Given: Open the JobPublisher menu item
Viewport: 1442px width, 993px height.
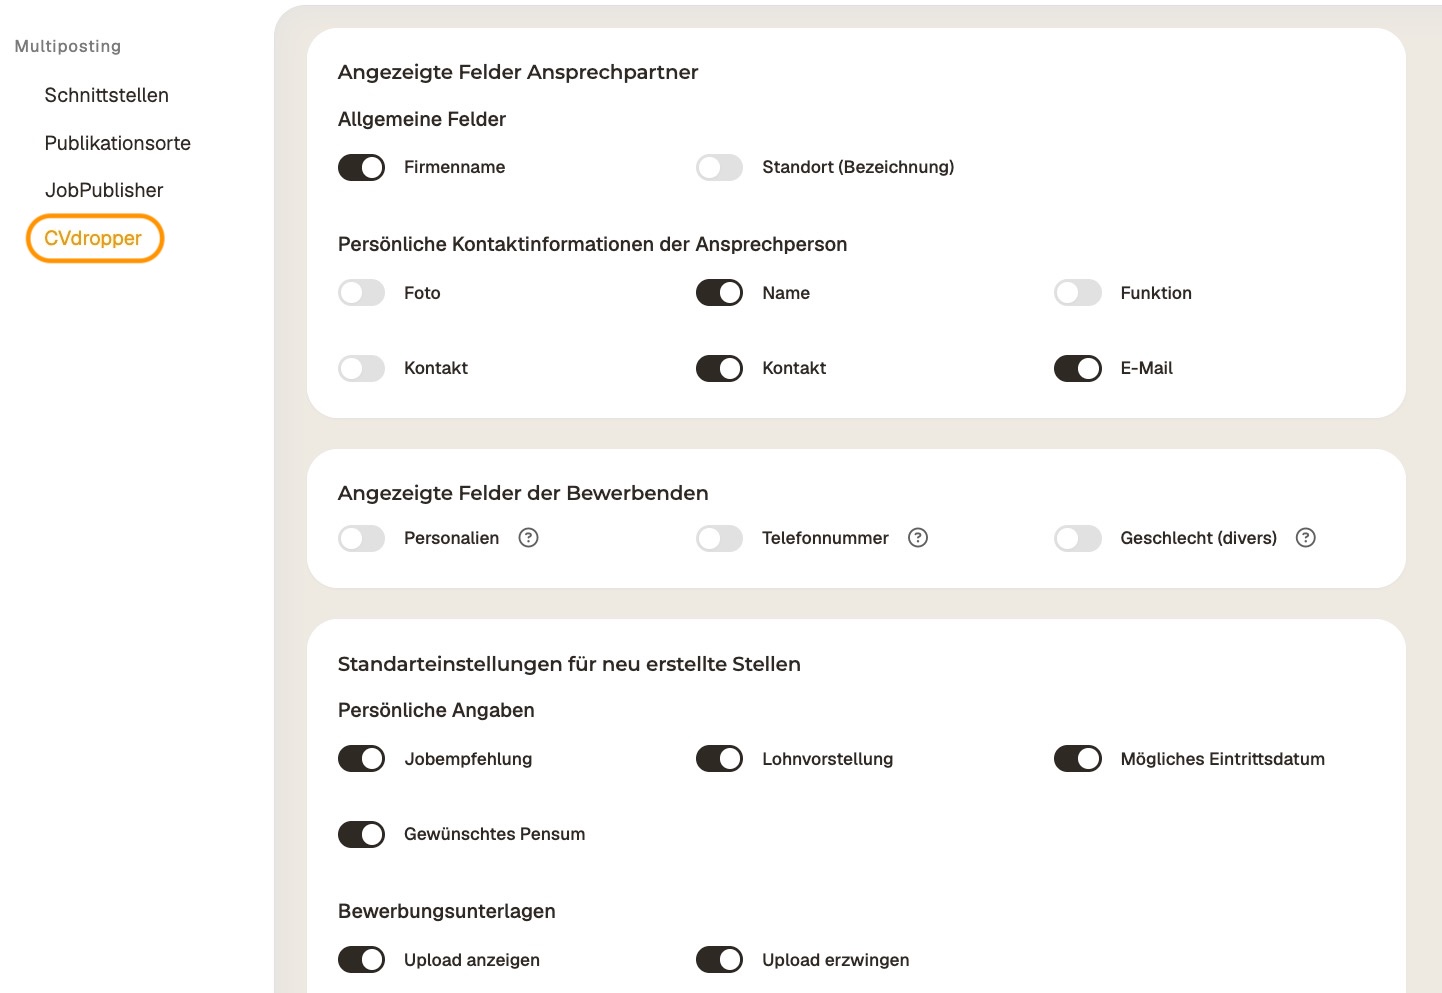Looking at the screenshot, I should pyautogui.click(x=104, y=190).
